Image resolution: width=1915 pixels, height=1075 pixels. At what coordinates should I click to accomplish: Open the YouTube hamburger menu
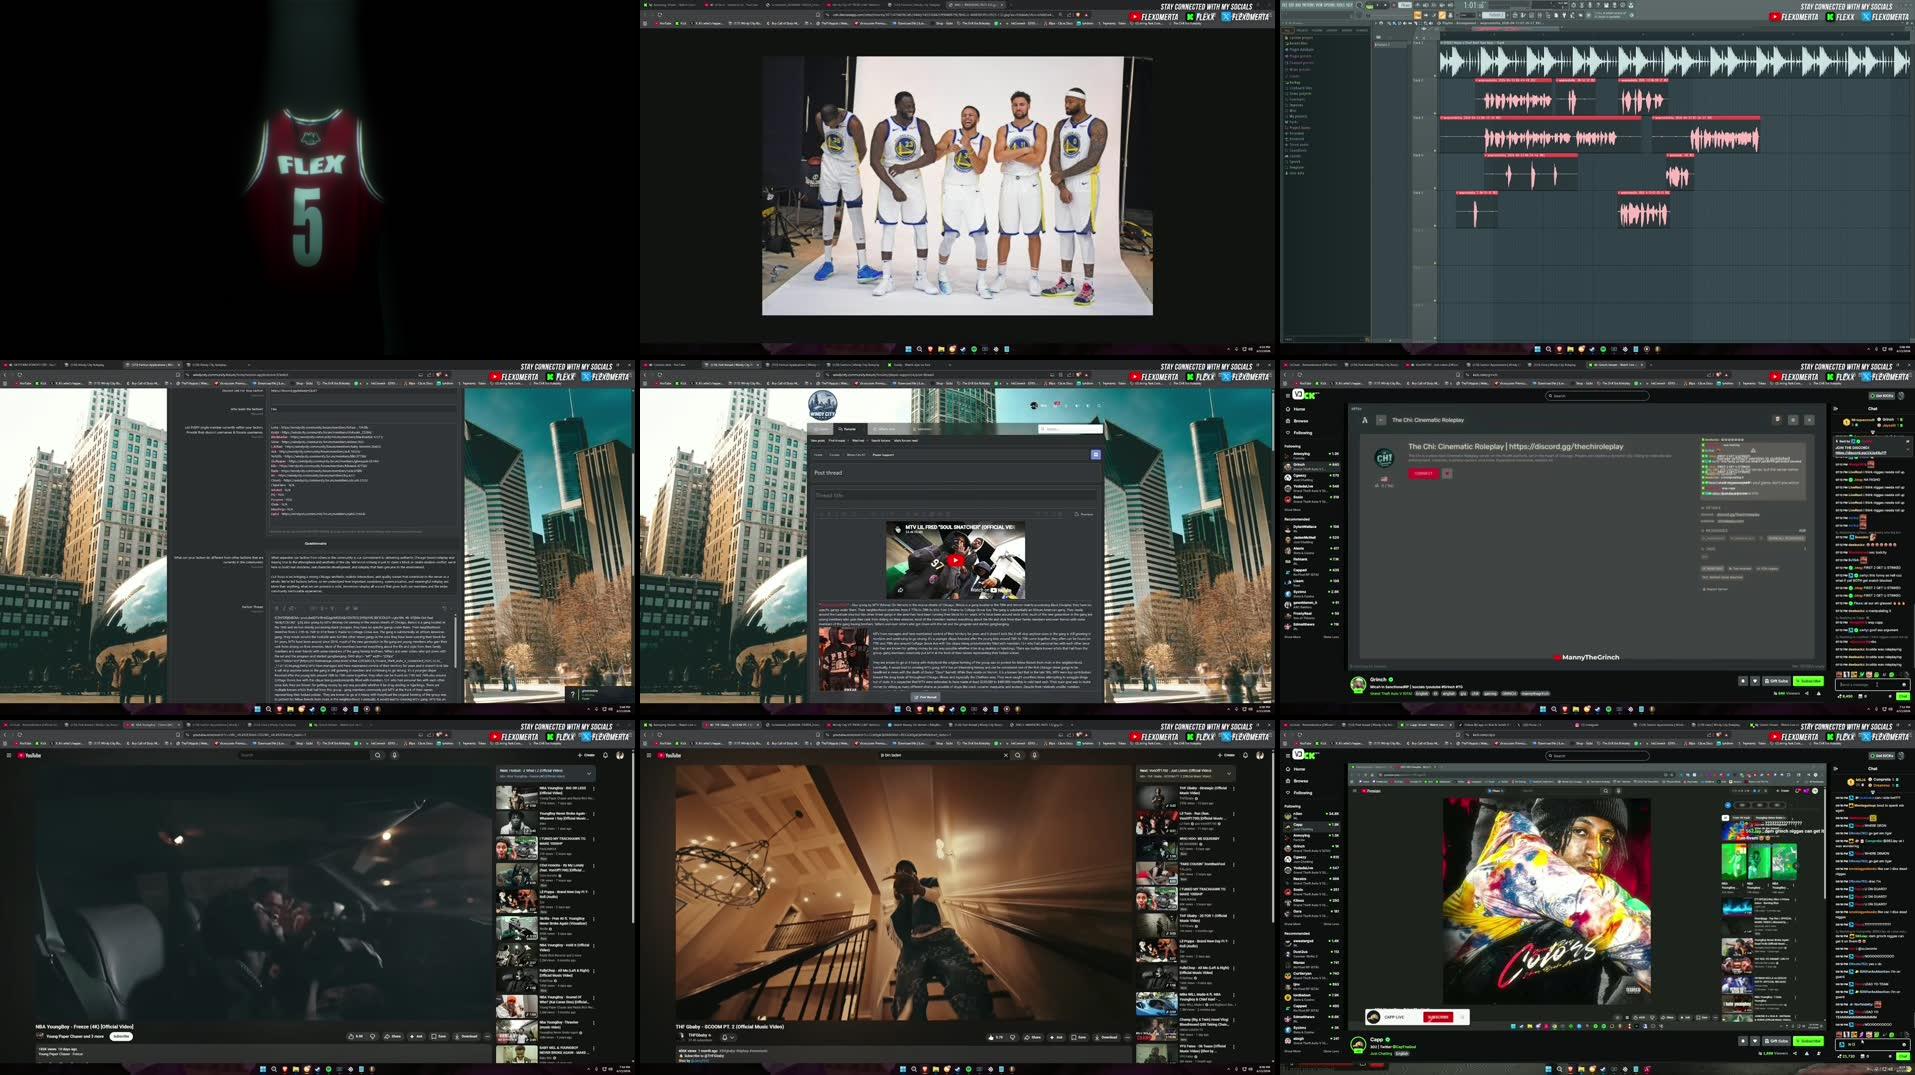(10, 756)
